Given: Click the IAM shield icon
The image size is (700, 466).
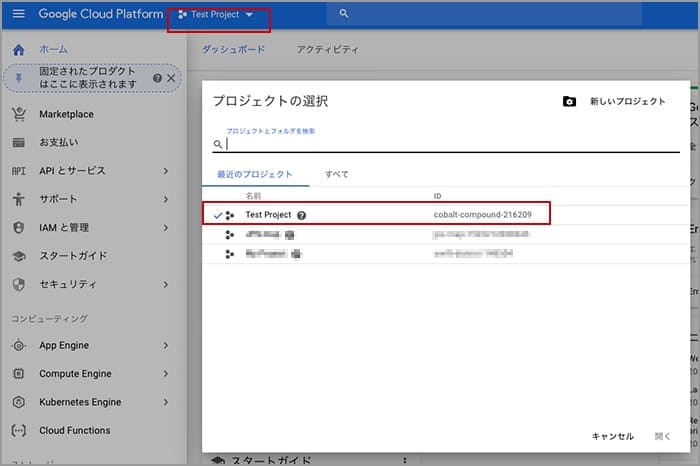Looking at the screenshot, I should (x=19, y=228).
